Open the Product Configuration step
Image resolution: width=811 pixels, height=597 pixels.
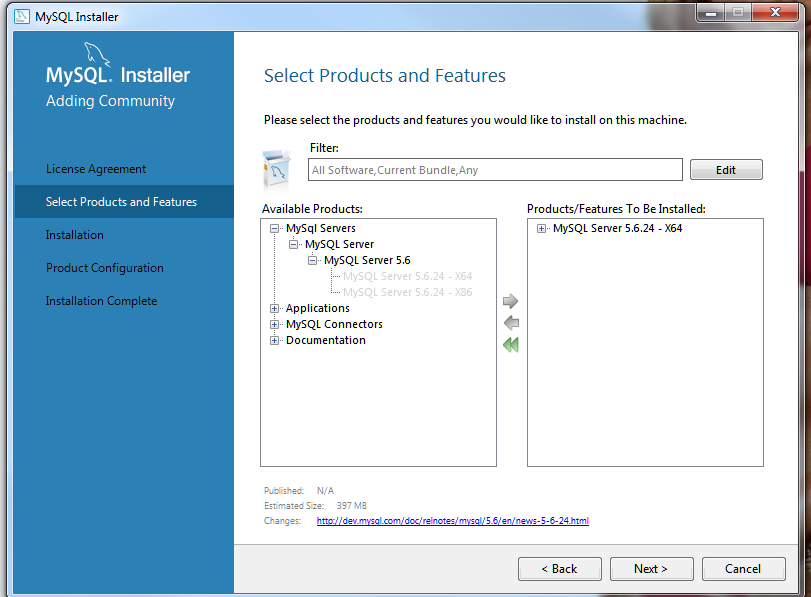point(104,268)
